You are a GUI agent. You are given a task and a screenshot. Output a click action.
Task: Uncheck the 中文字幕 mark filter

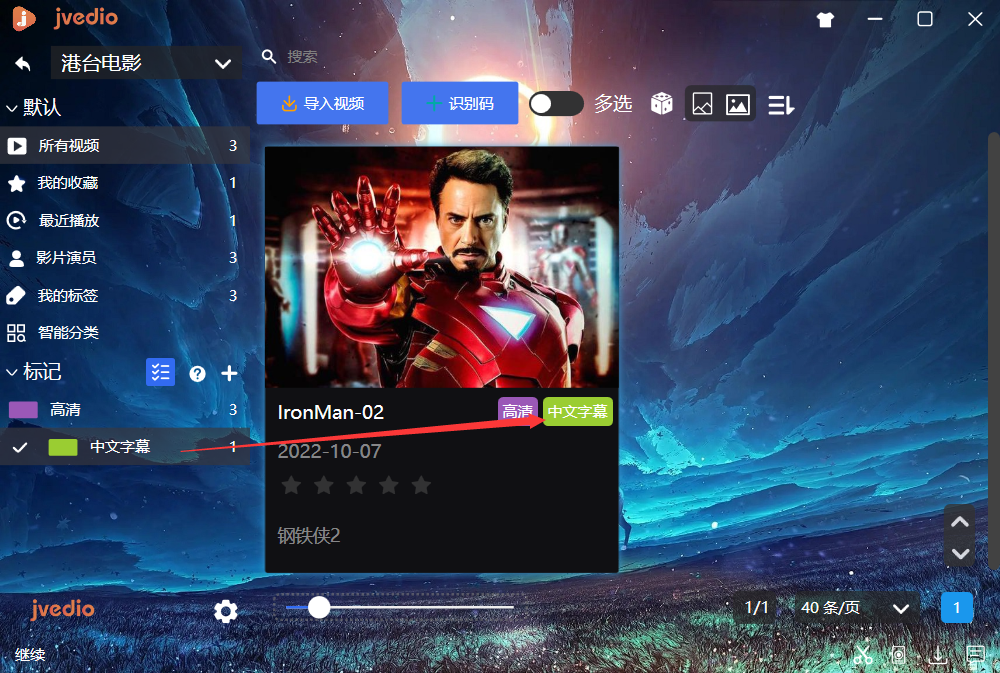pos(20,447)
